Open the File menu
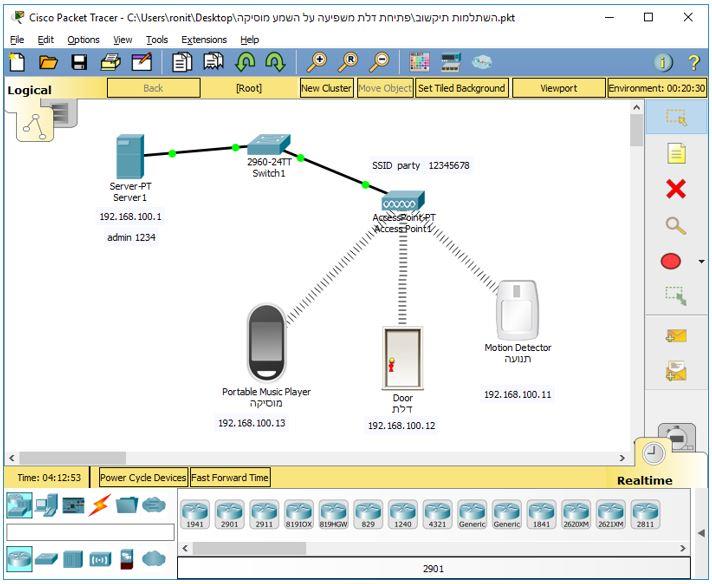The image size is (712, 584). pyautogui.click(x=17, y=40)
